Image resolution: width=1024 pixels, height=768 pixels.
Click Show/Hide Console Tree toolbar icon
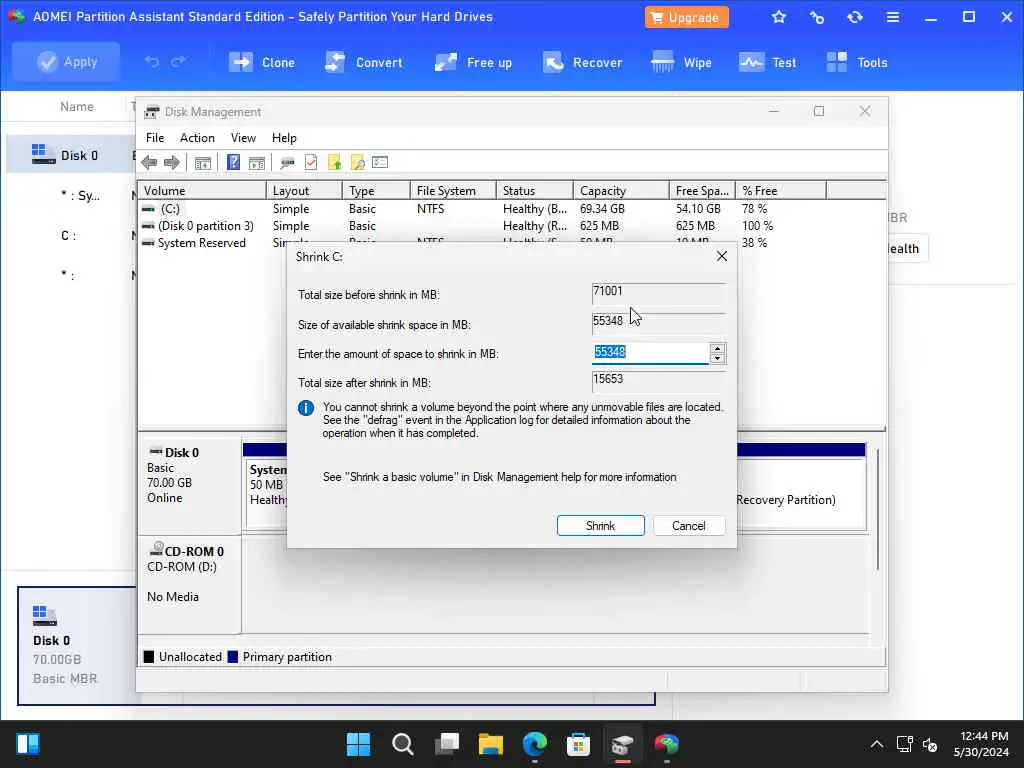pos(203,163)
